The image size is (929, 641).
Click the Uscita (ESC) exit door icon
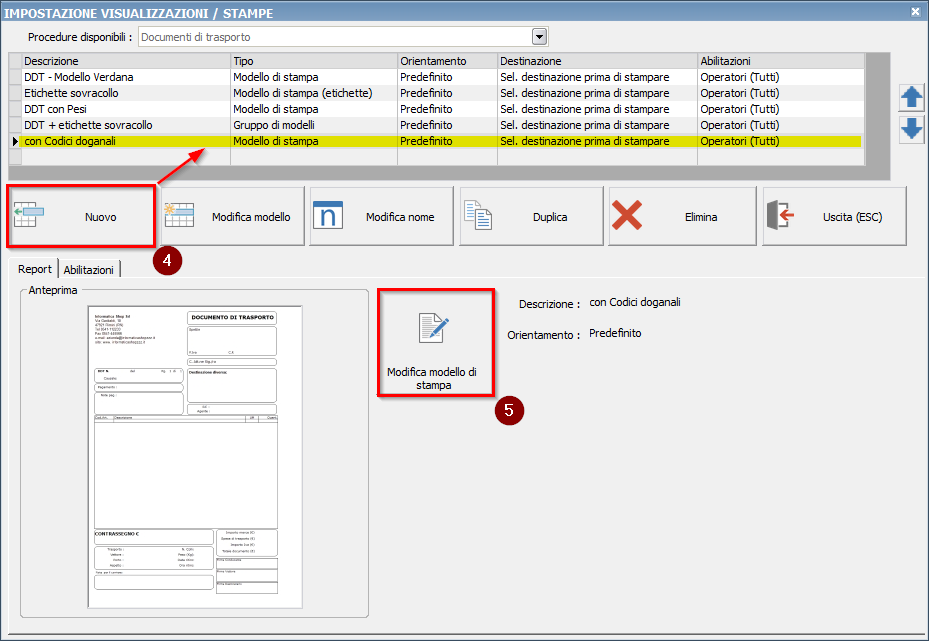click(x=780, y=216)
